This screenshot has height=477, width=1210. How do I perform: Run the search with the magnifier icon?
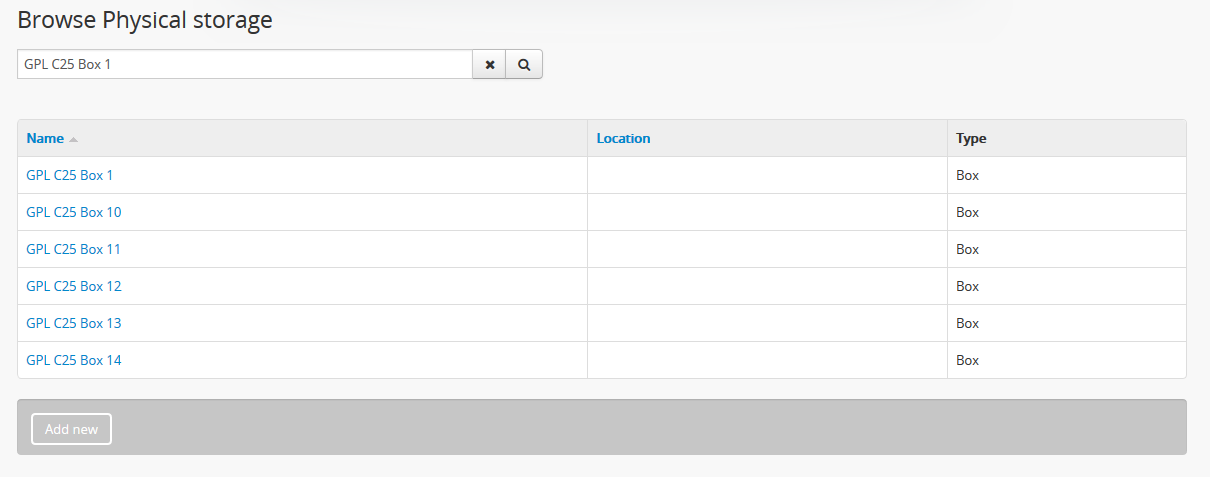[524, 65]
